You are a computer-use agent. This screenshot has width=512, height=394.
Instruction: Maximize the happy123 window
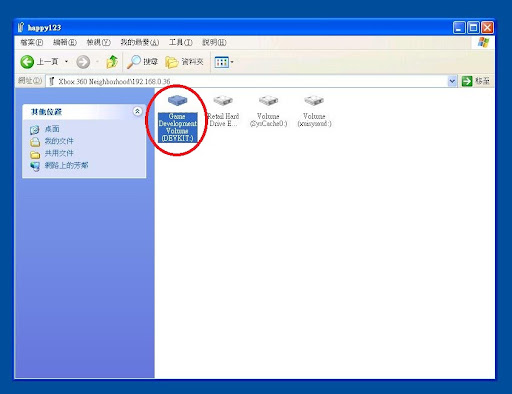tap(473, 28)
